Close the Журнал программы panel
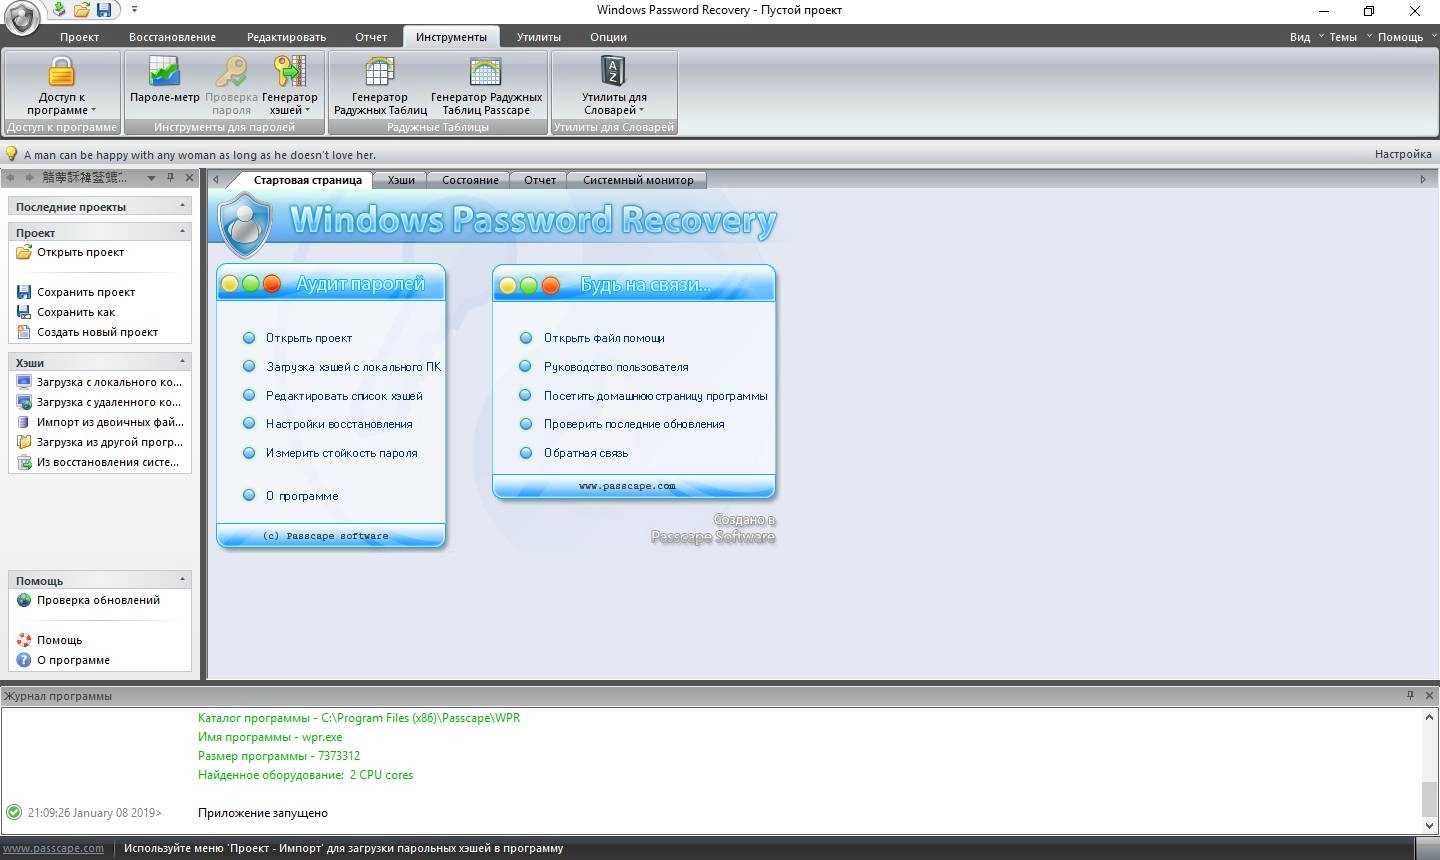 tap(1429, 695)
